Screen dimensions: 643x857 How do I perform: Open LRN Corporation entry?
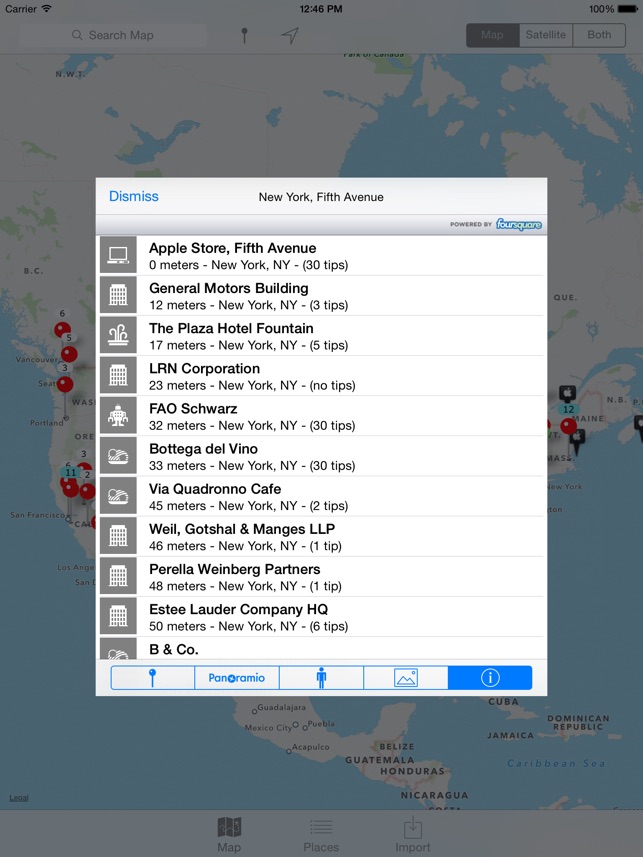tap(322, 376)
